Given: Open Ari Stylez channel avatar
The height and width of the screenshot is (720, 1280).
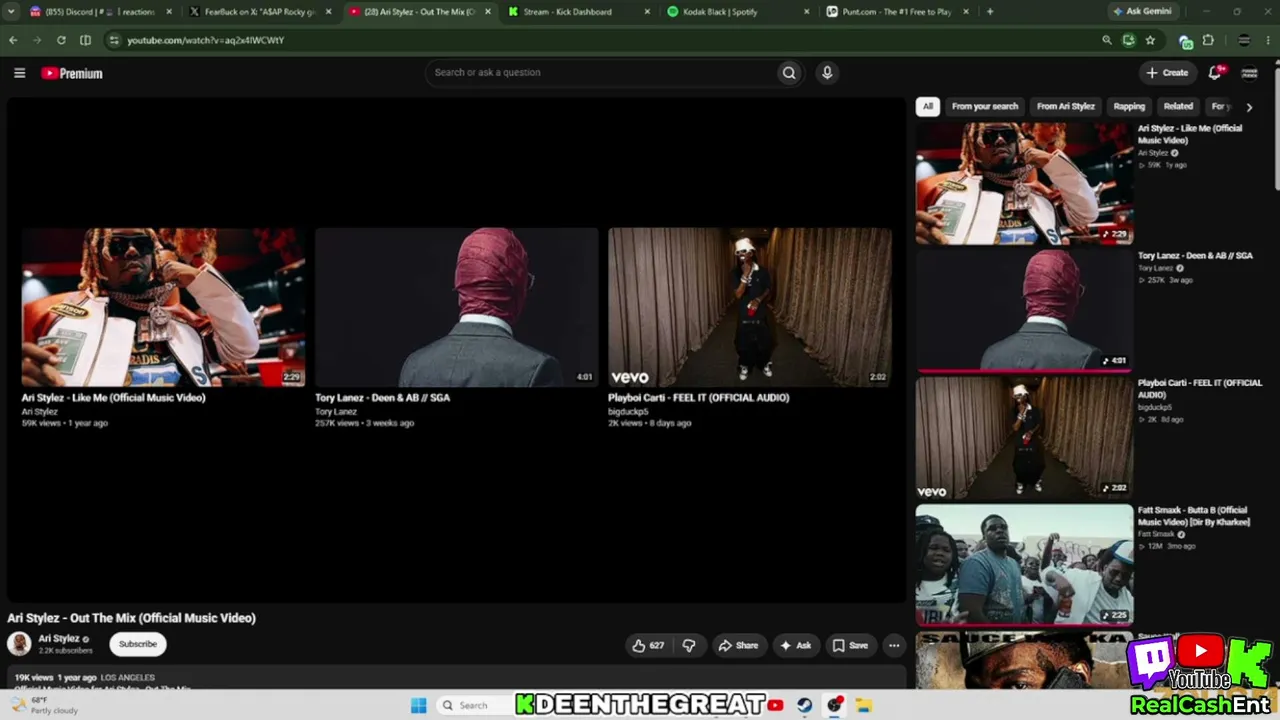Looking at the screenshot, I should [19, 643].
